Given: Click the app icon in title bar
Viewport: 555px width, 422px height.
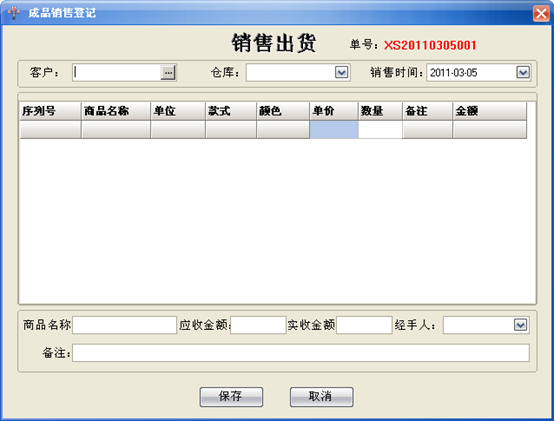Looking at the screenshot, I should click(14, 13).
